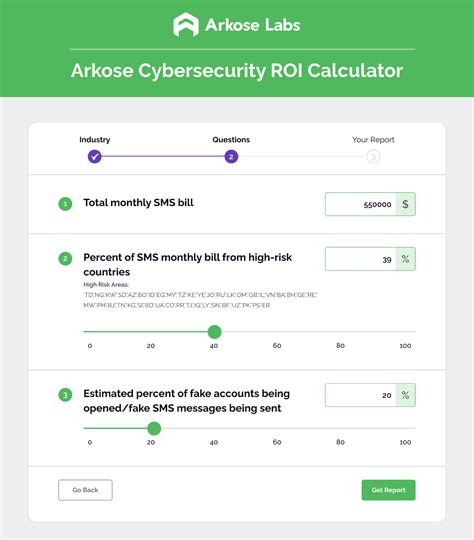Click the Go Back button
Screen dimensions: 474x540
point(85,490)
